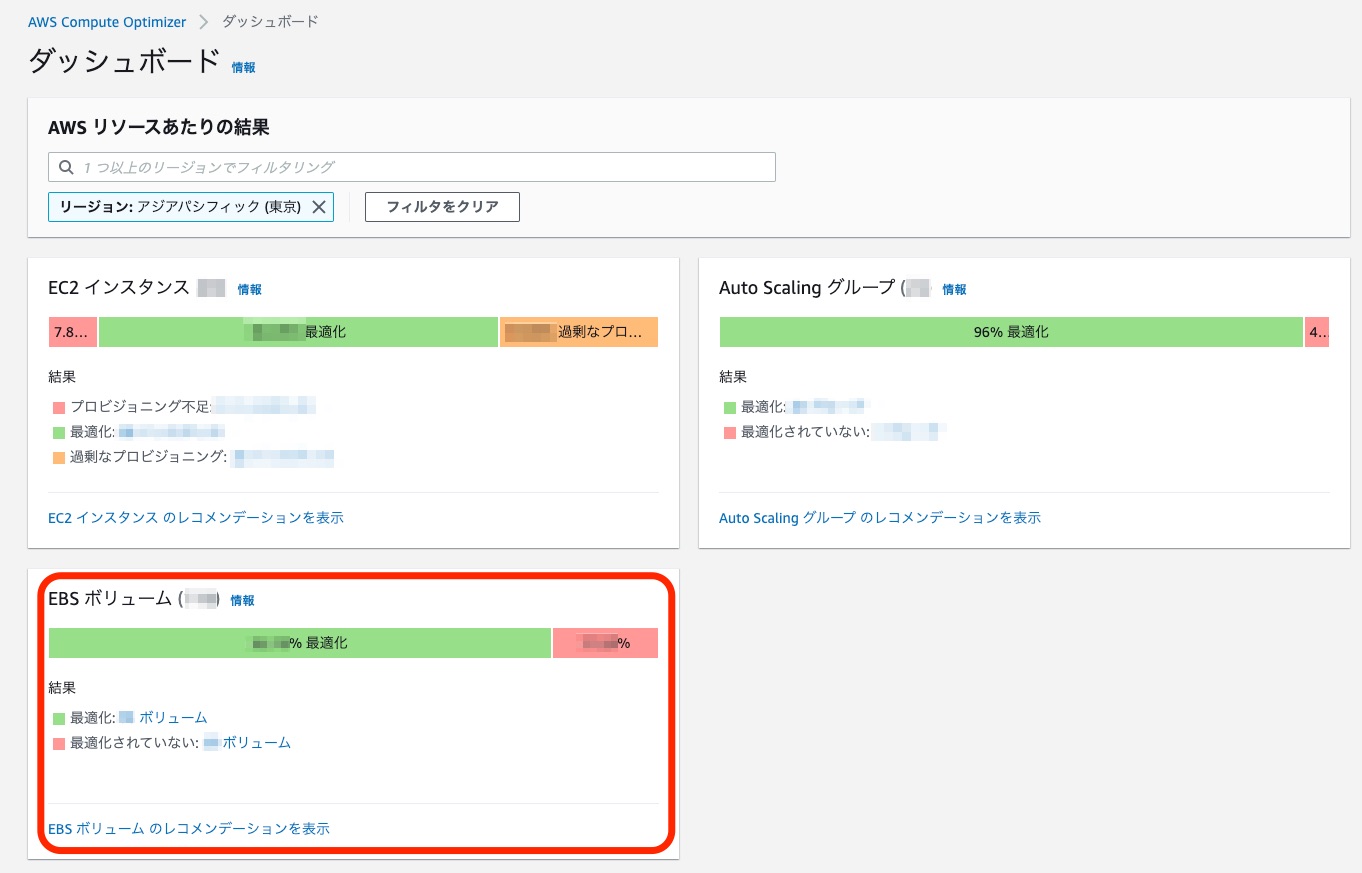Open 情報 link in EC2 インスタンス card

[x=248, y=289]
